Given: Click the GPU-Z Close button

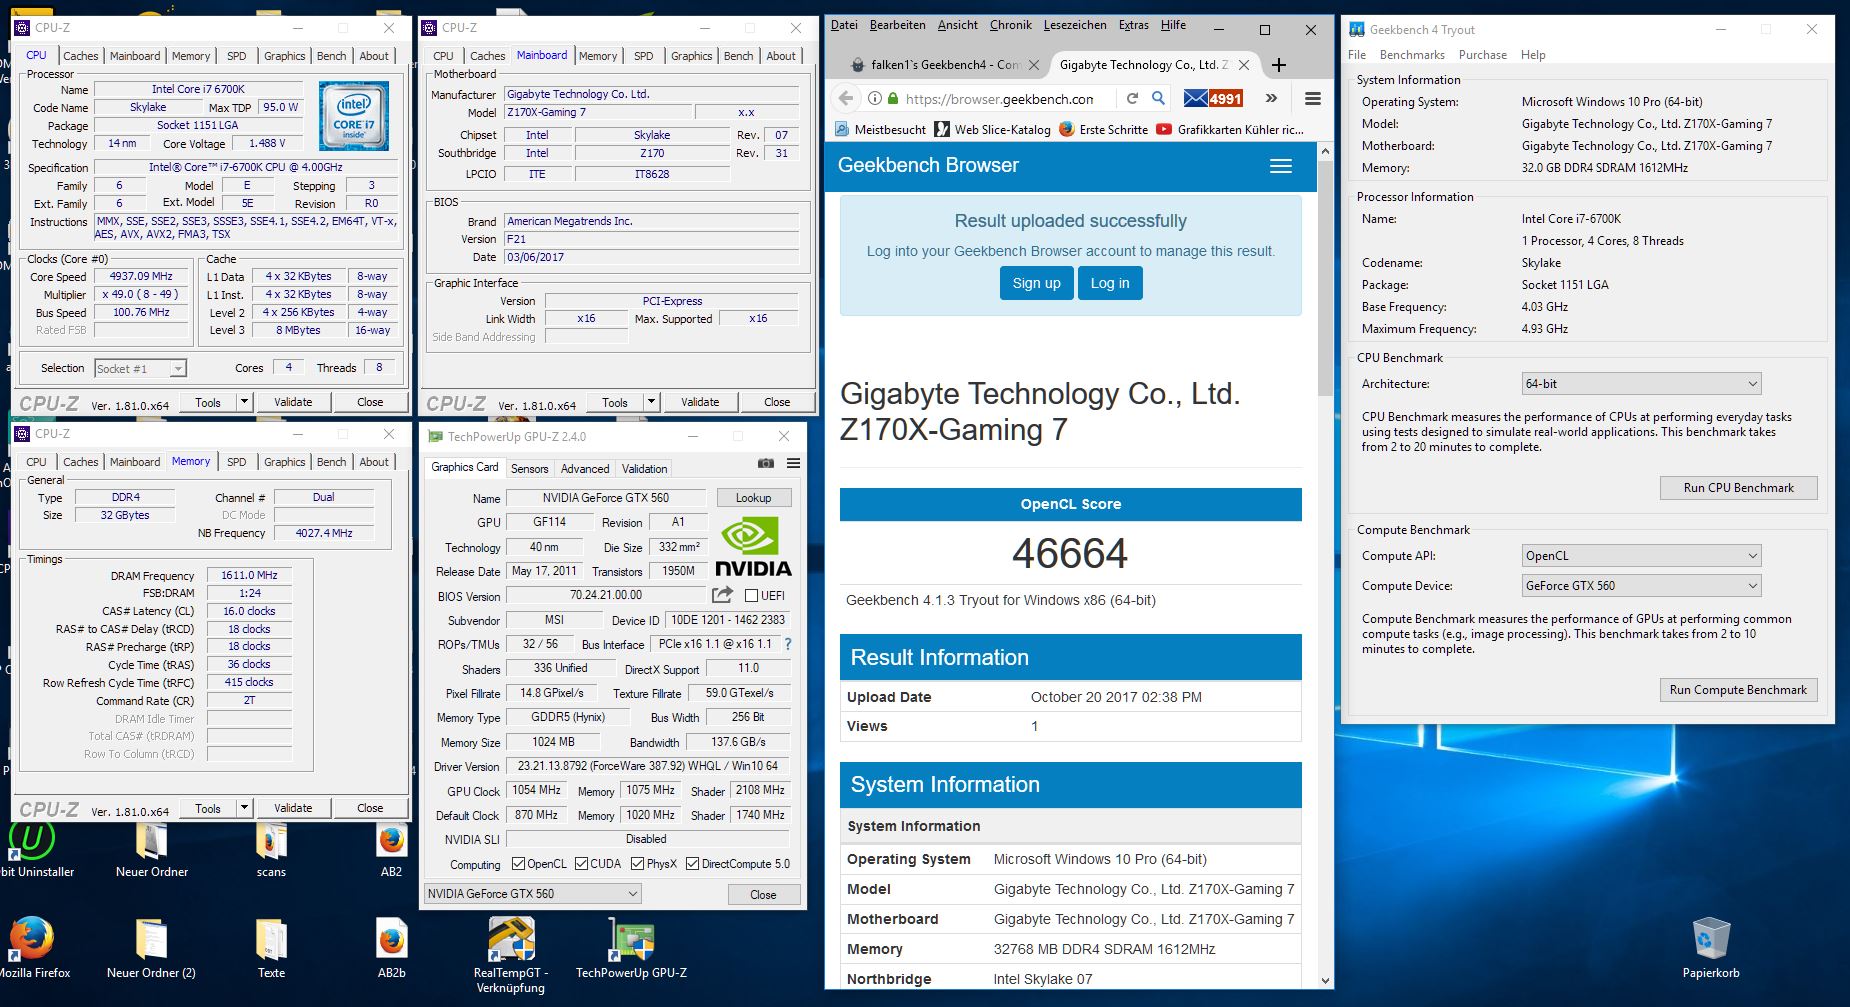Looking at the screenshot, I should coord(763,894).
